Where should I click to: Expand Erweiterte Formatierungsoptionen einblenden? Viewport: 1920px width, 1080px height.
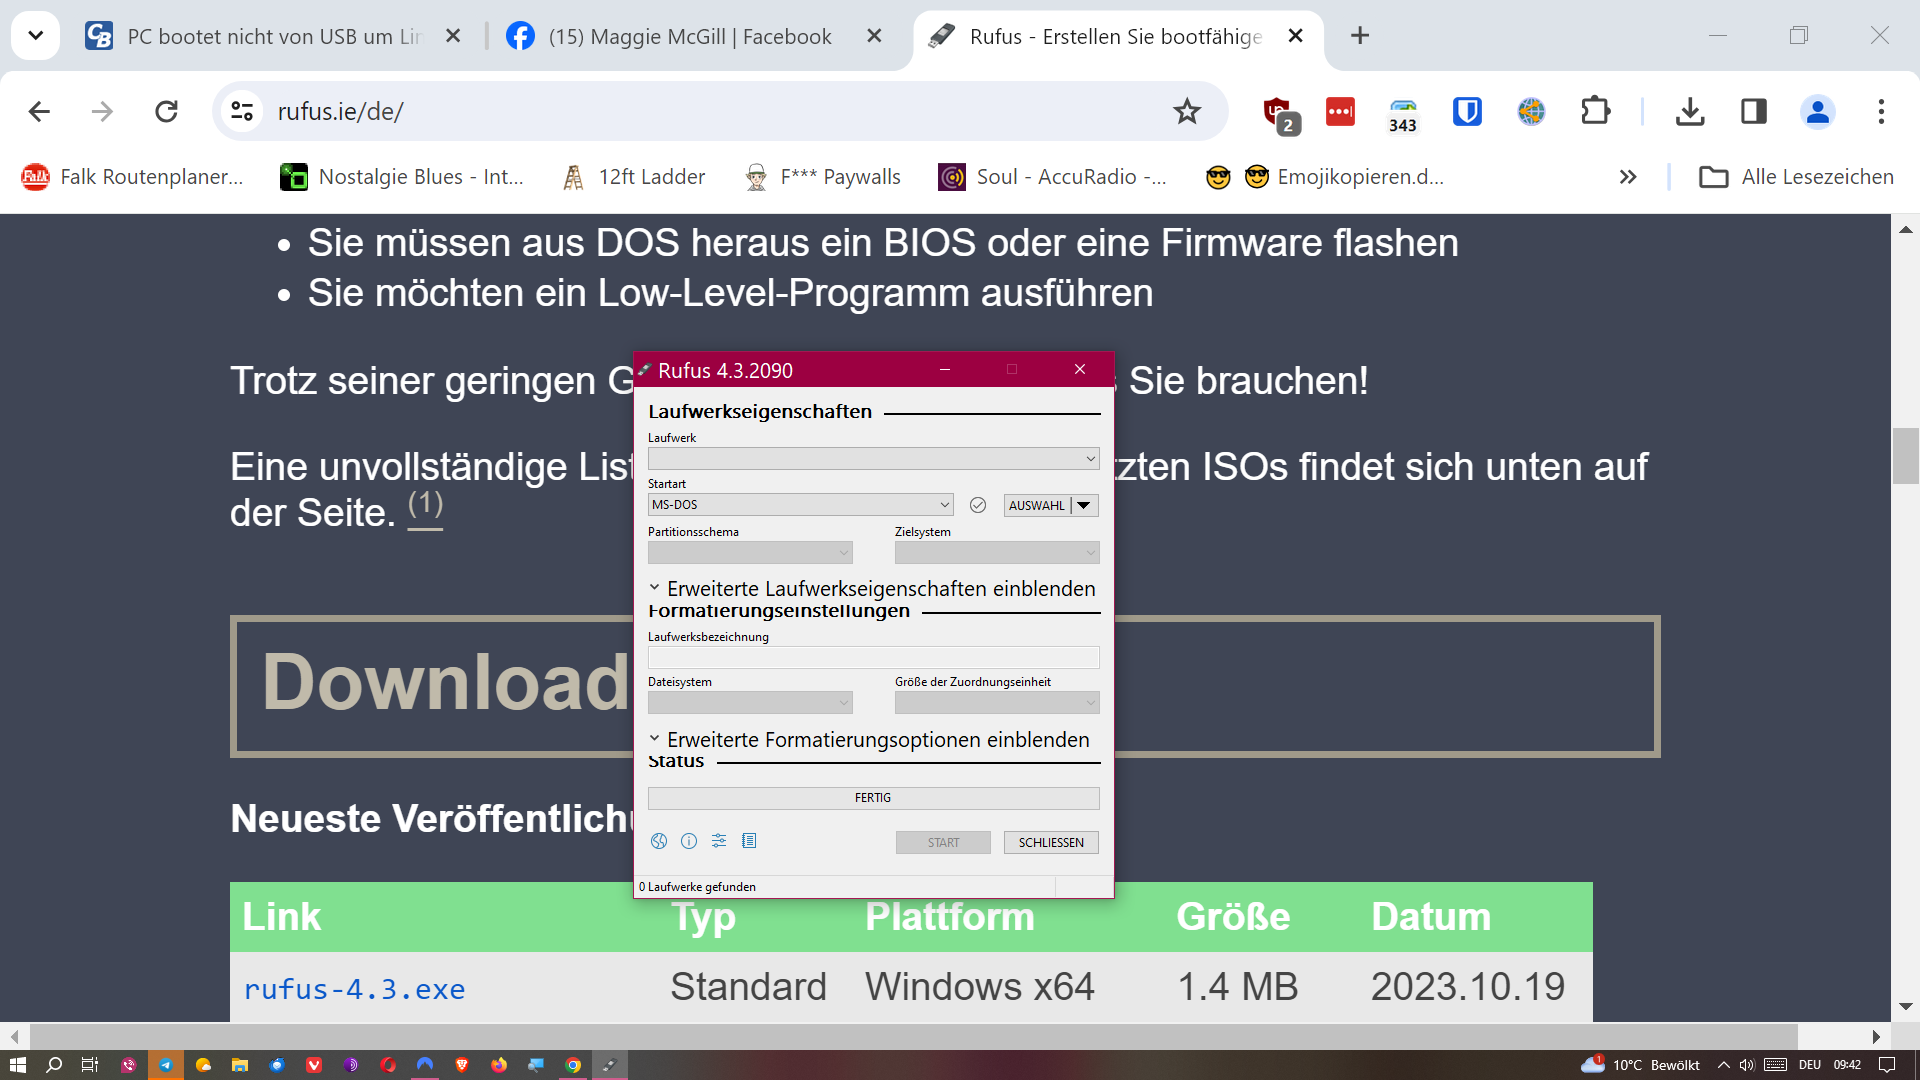tap(869, 739)
